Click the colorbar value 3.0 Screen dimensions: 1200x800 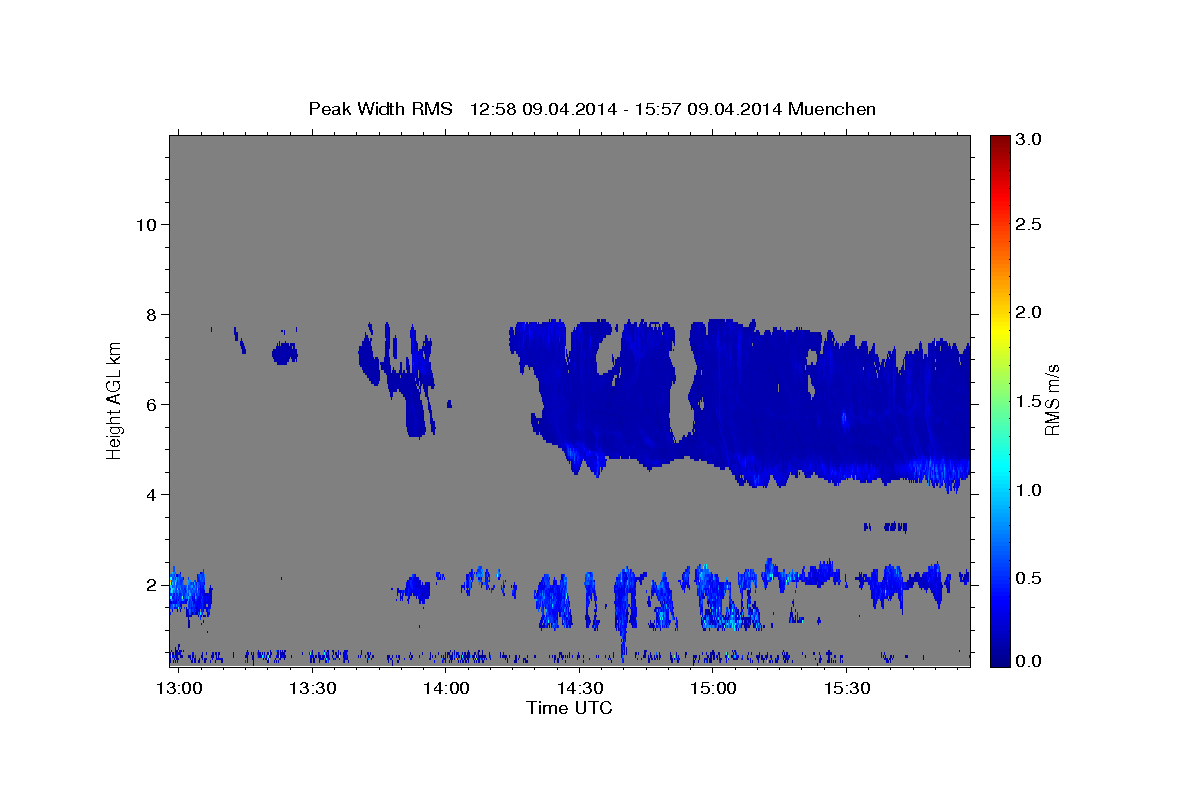pyautogui.click(x=1028, y=140)
